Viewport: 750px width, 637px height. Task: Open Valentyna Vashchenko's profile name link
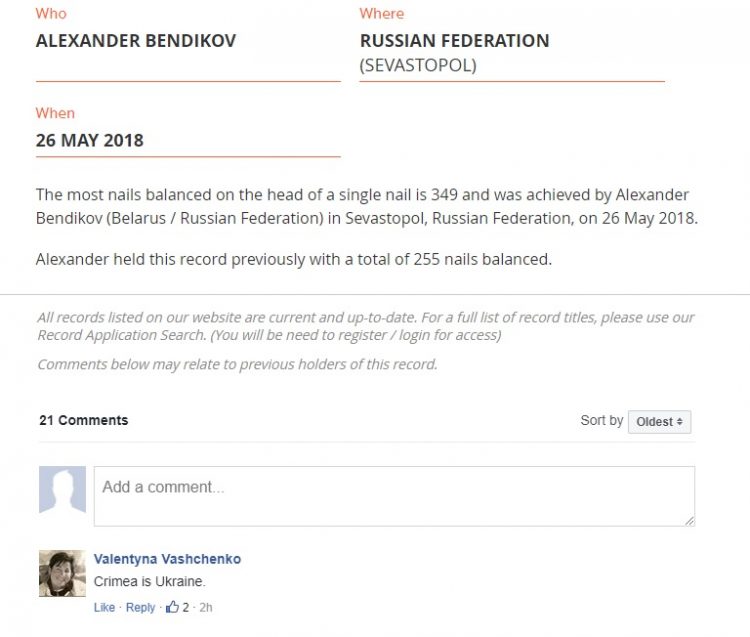[x=167, y=559]
